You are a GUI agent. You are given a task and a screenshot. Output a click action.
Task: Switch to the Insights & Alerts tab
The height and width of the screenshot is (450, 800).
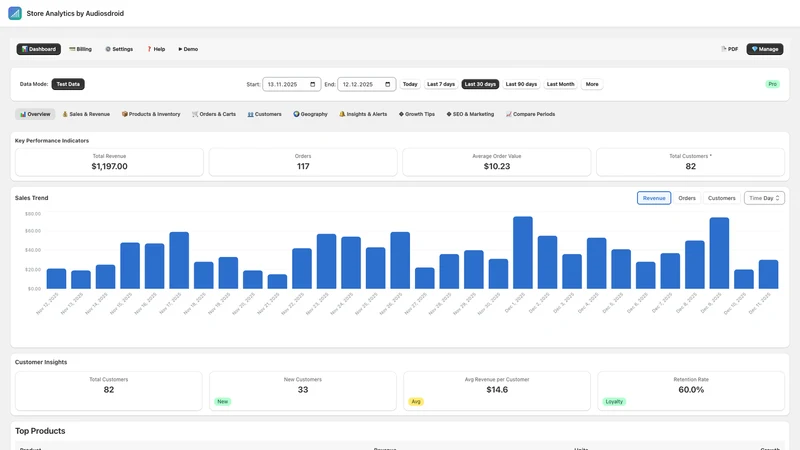[x=363, y=114]
